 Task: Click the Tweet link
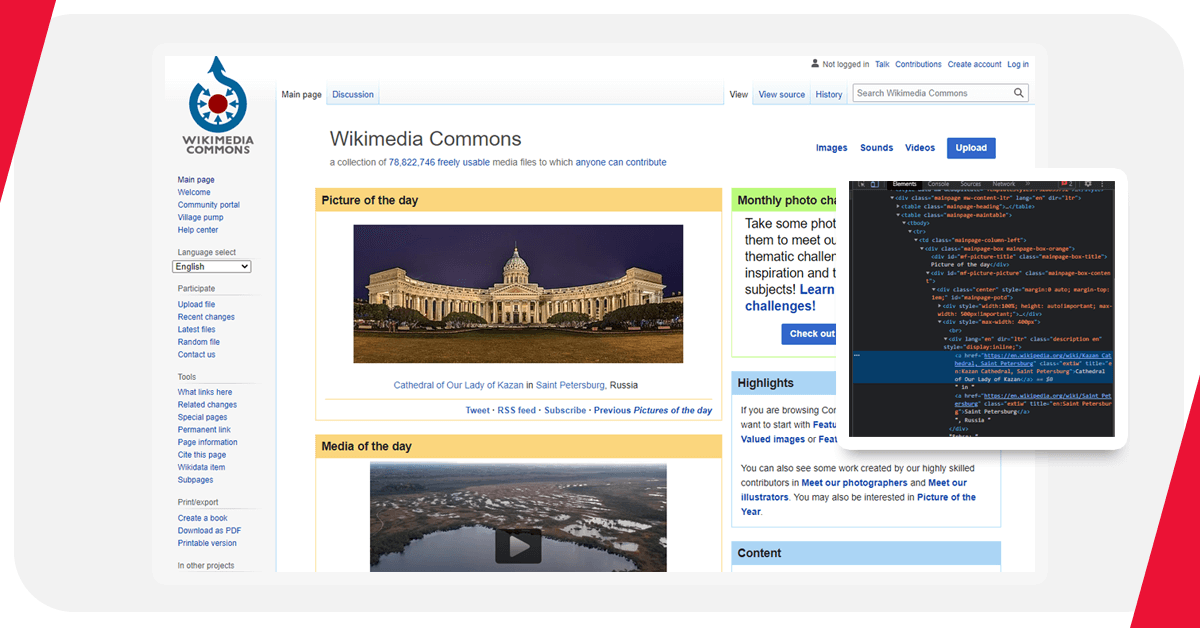tap(478, 410)
